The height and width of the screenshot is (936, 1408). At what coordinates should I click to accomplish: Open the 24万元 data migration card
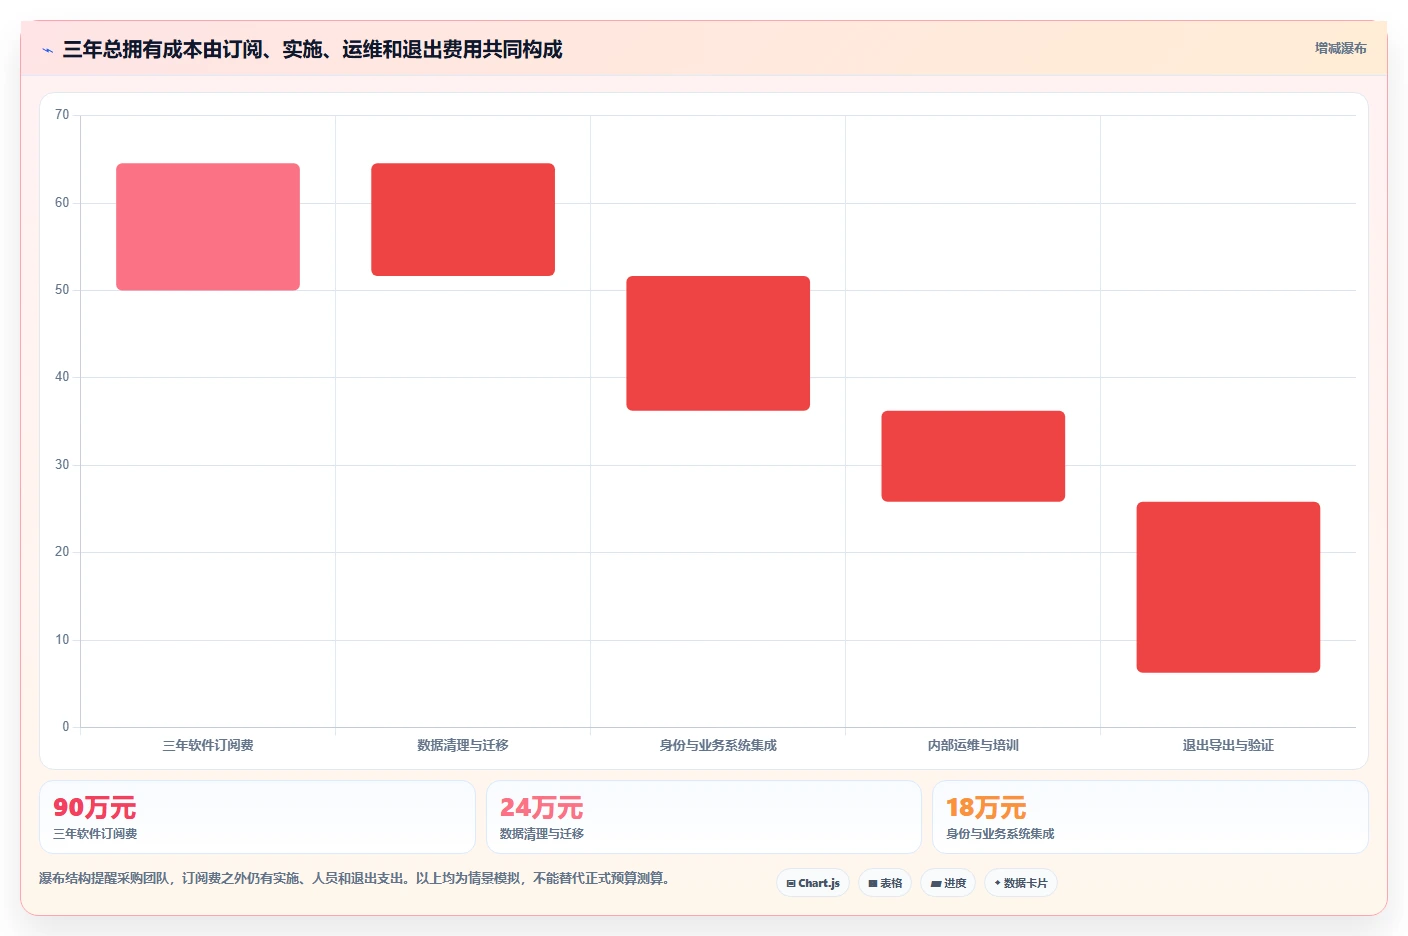704,817
